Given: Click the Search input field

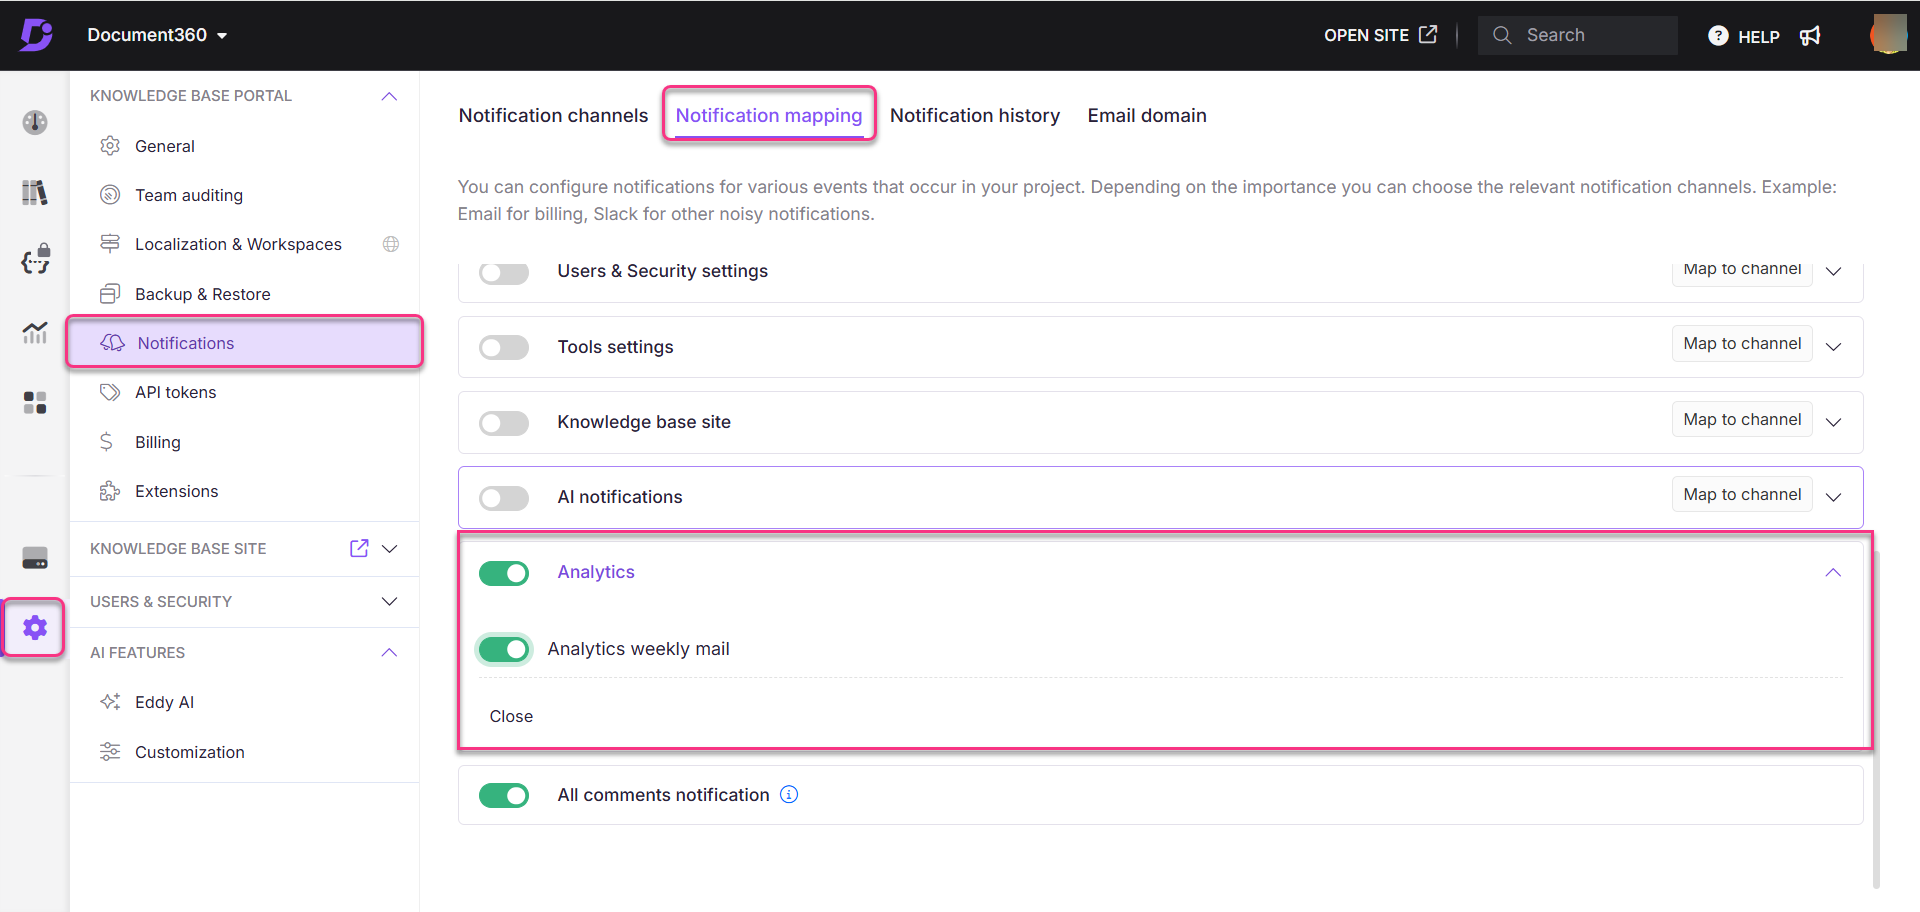Looking at the screenshot, I should click(1578, 35).
